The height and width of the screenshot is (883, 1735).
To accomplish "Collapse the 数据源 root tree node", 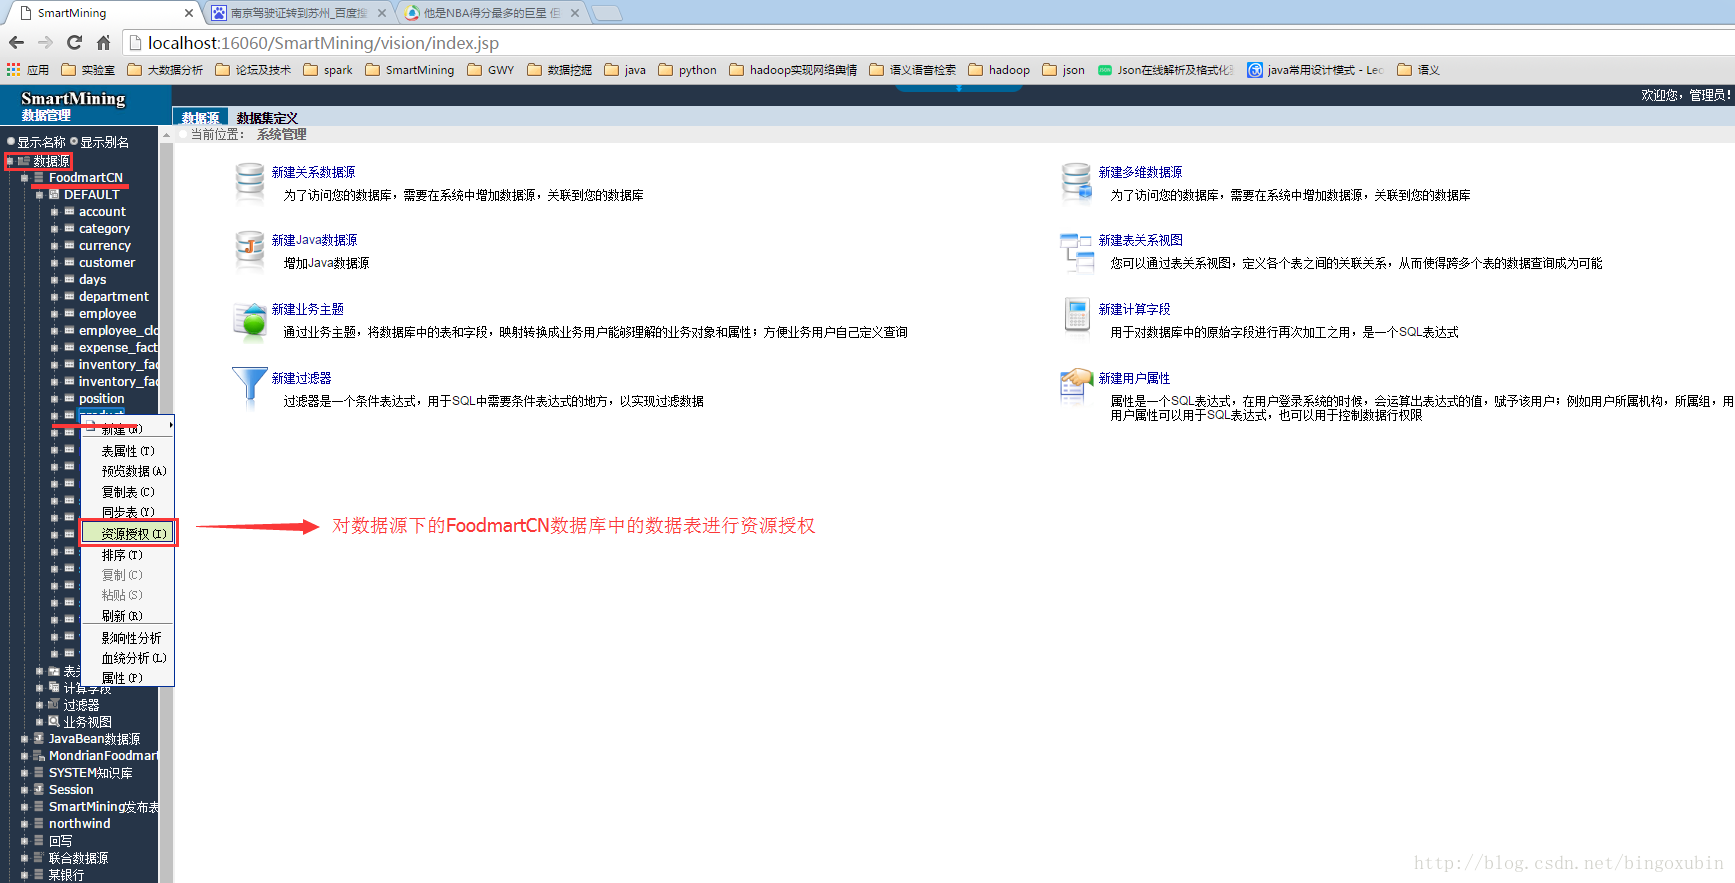I will [10, 160].
